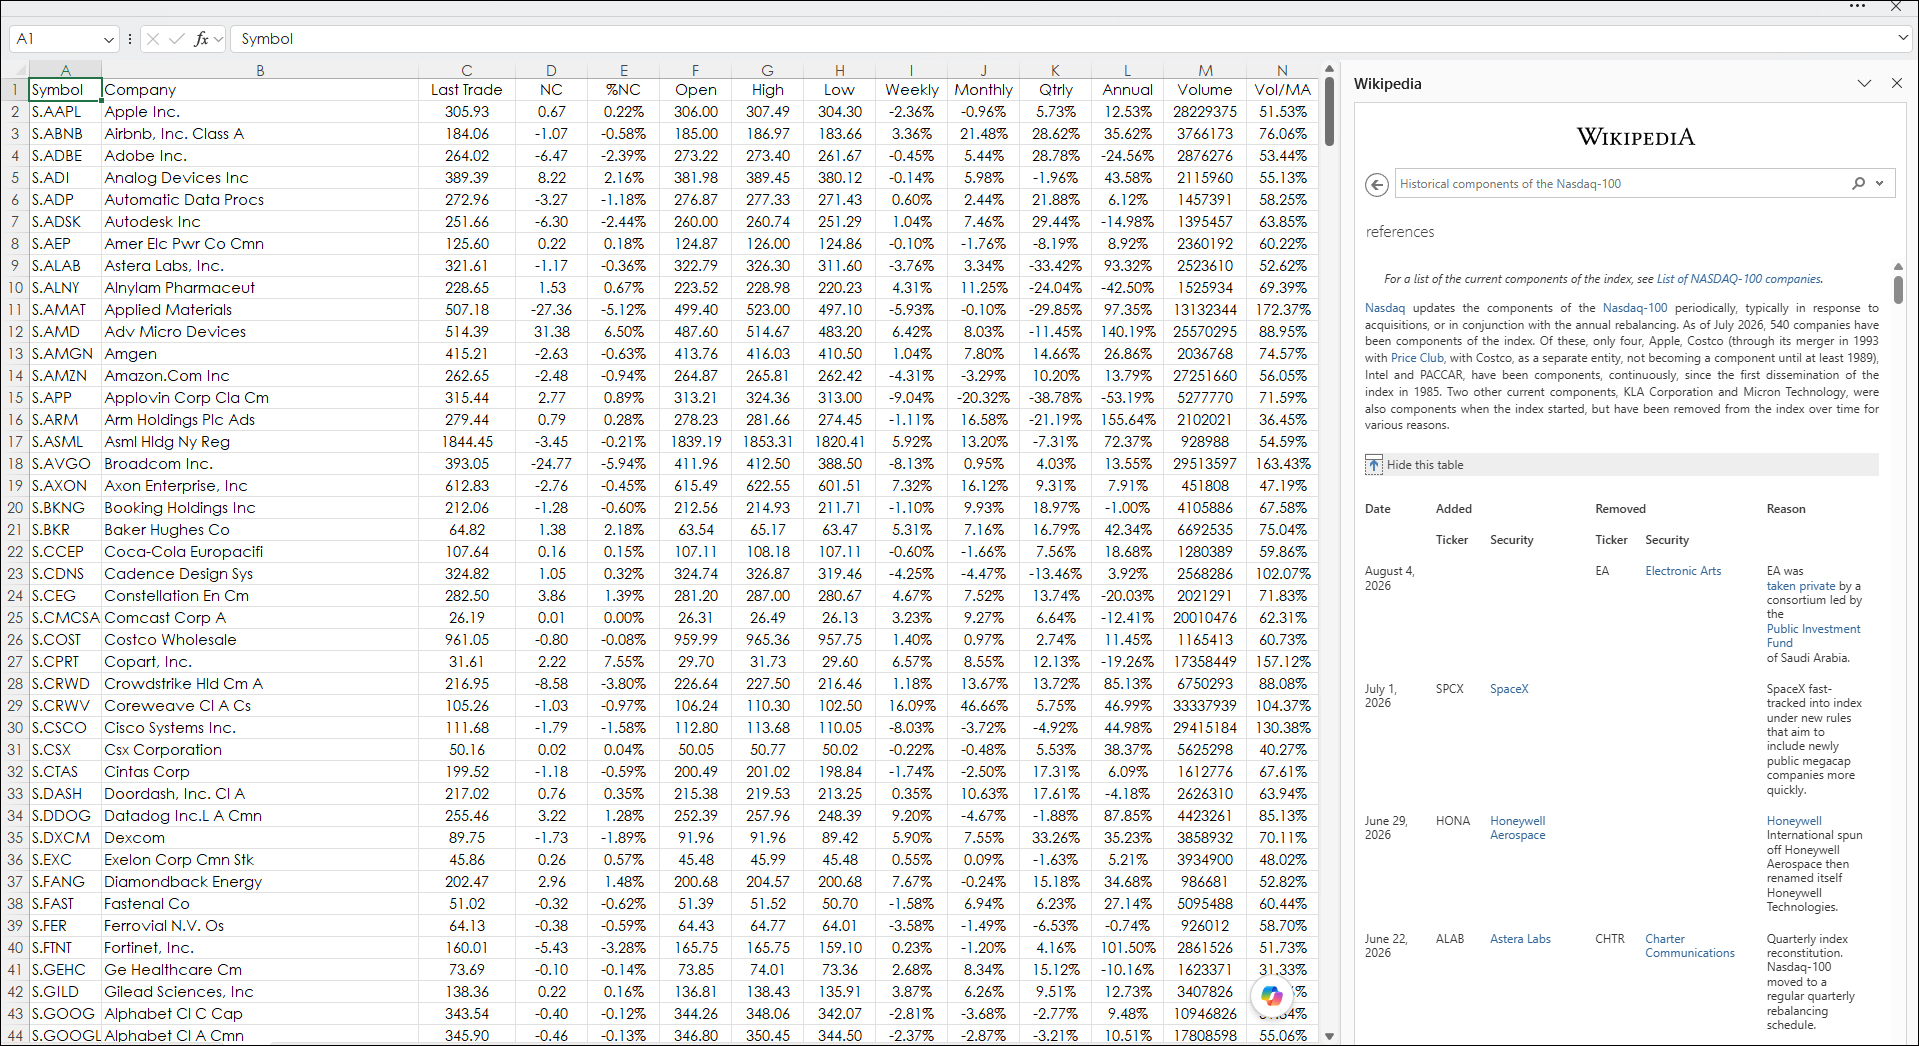This screenshot has height=1046, width=1919.
Task: Click the Cisco Systems Inc. cell
Action: click(x=260, y=728)
